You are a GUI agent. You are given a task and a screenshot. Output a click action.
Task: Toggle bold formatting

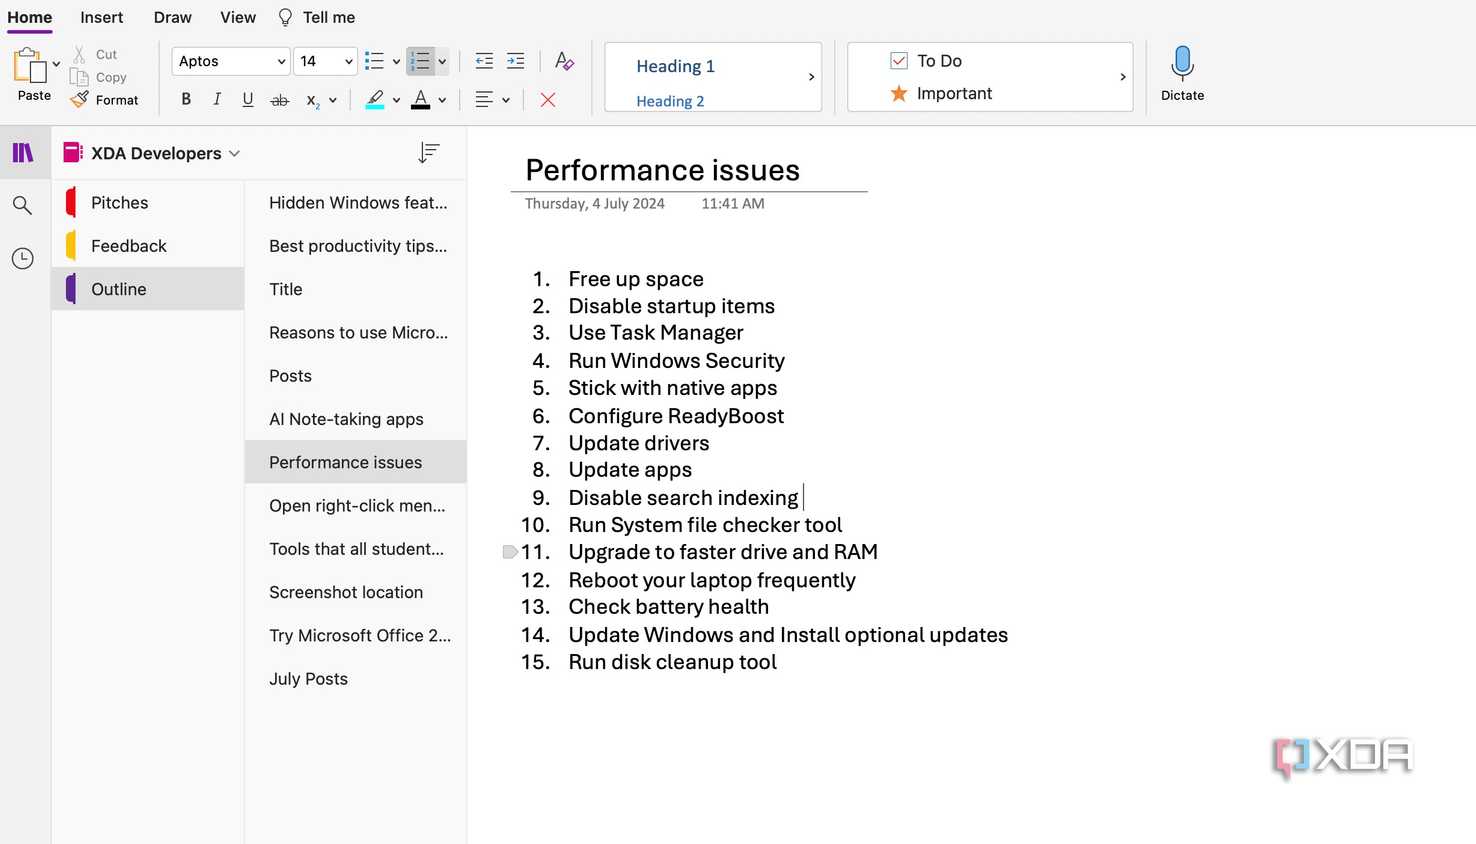[x=186, y=99]
